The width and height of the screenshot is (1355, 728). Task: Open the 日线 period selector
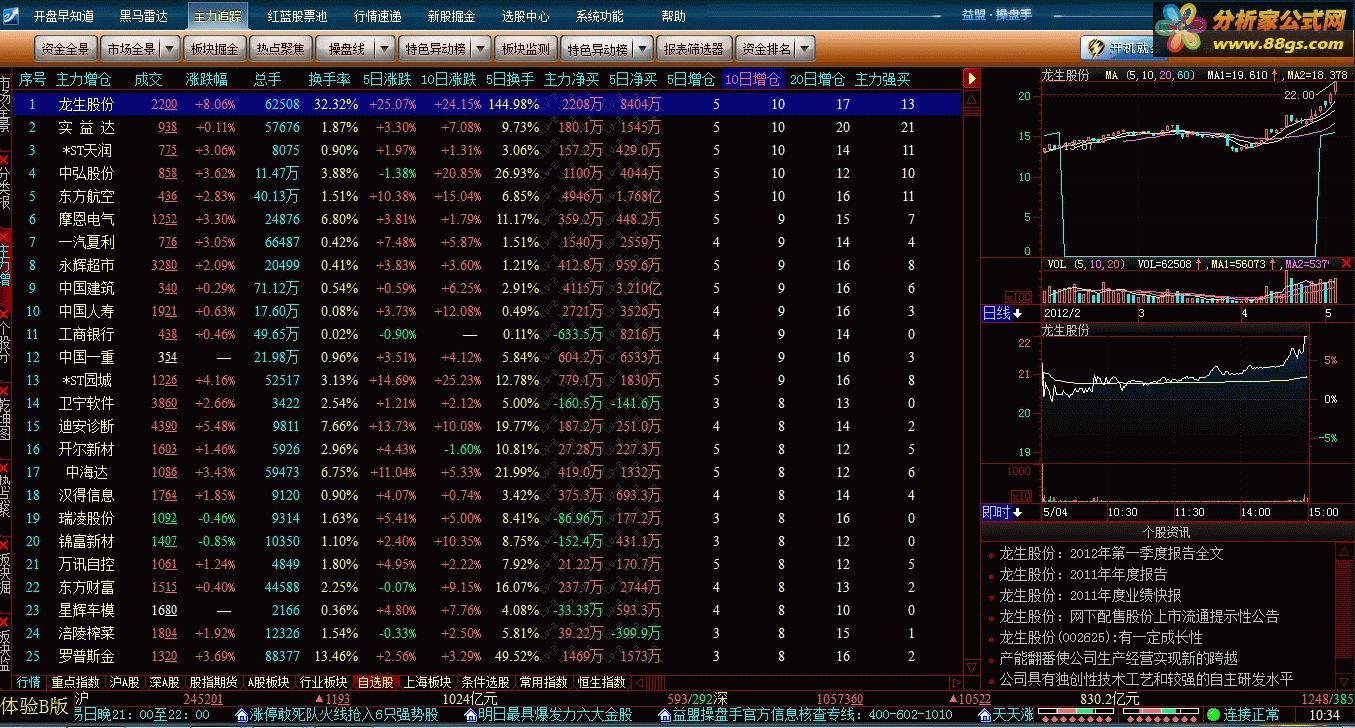[x=1003, y=314]
